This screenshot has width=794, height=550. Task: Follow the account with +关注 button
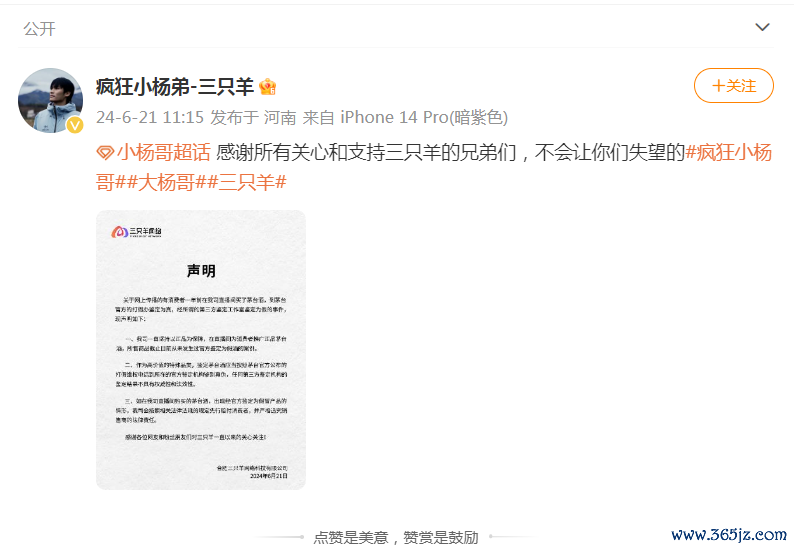click(733, 86)
